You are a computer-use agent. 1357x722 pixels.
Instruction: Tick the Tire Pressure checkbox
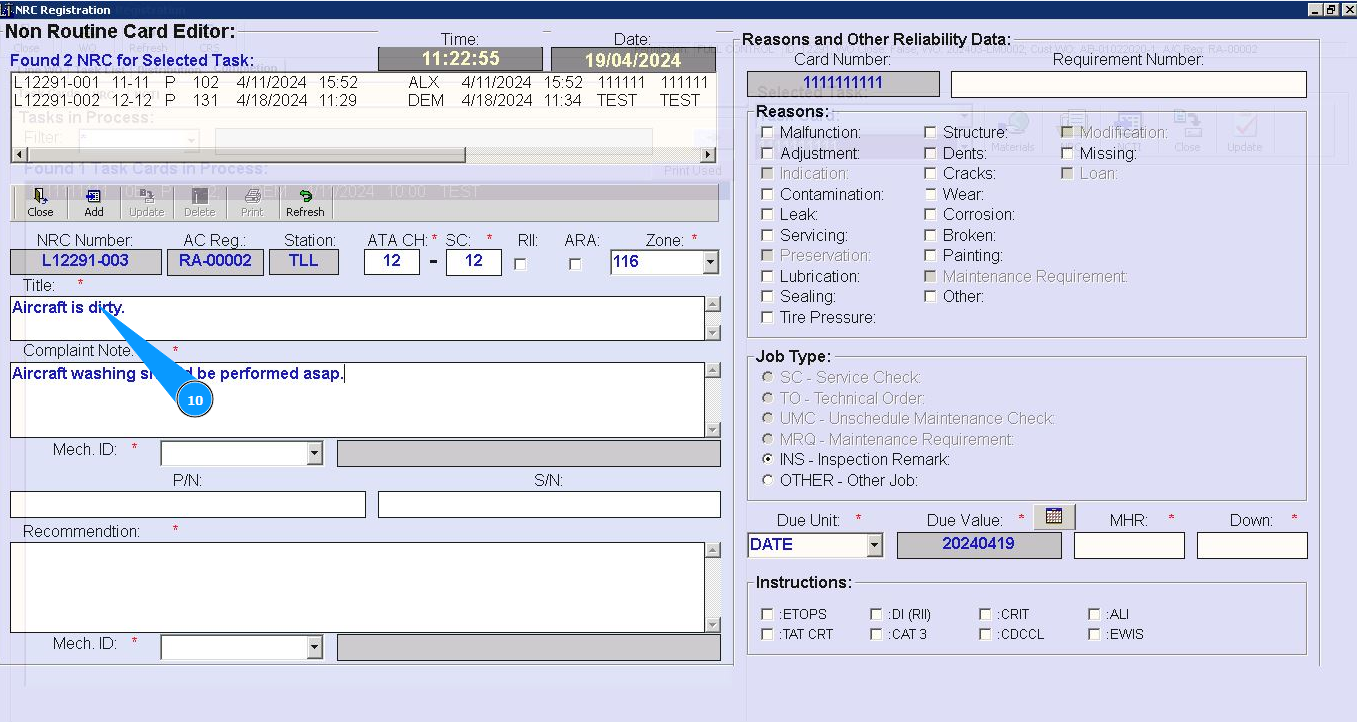coord(767,317)
